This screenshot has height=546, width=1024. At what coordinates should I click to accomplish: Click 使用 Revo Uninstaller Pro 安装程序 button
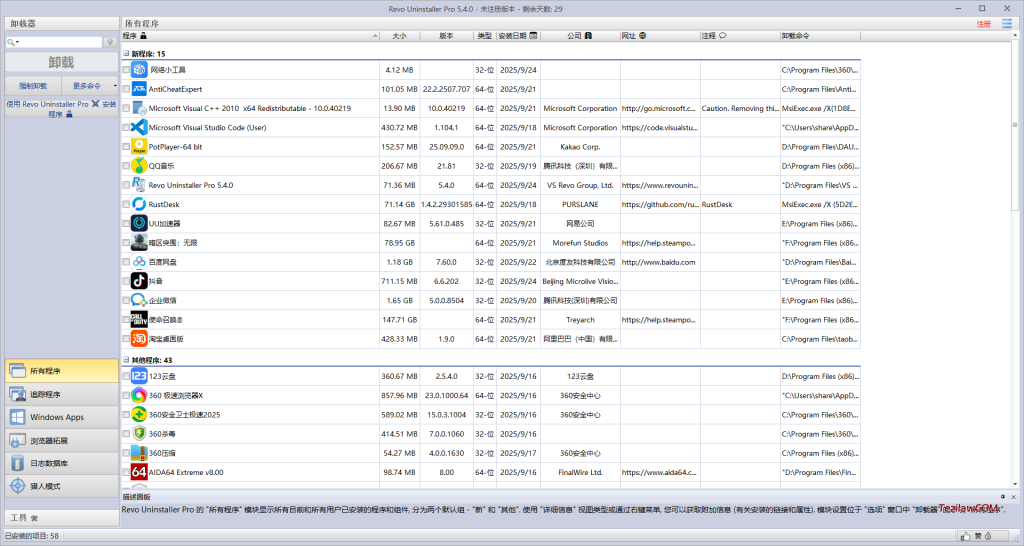click(61, 108)
